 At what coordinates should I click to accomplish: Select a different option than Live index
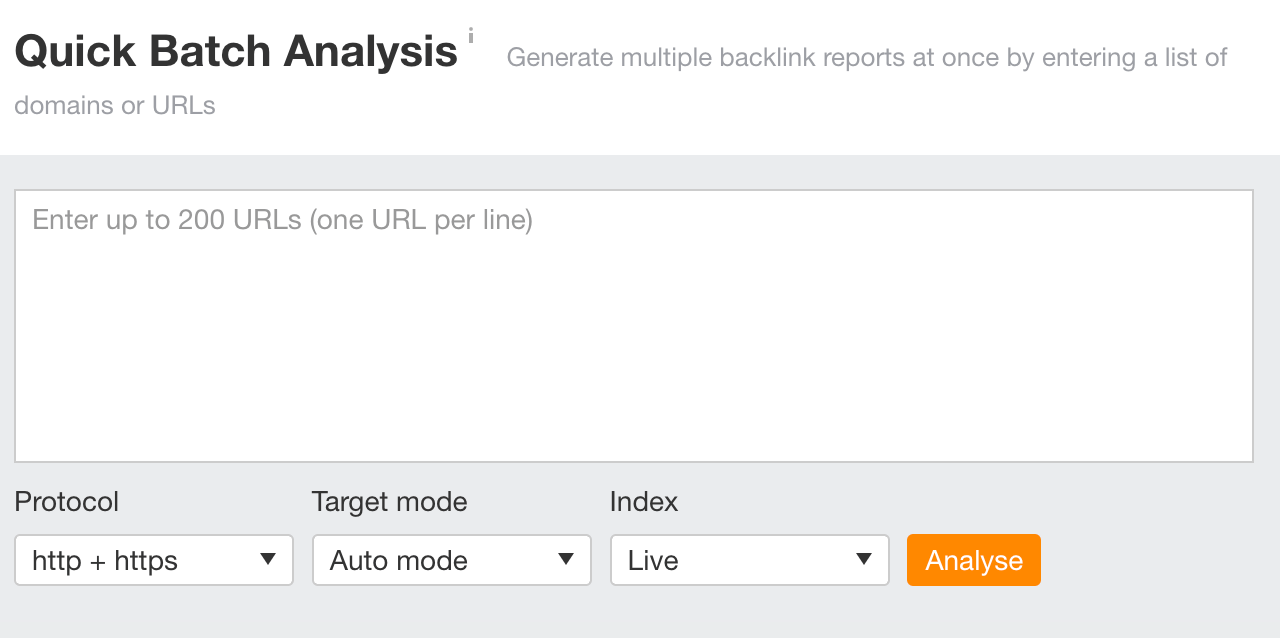pyautogui.click(x=749, y=560)
